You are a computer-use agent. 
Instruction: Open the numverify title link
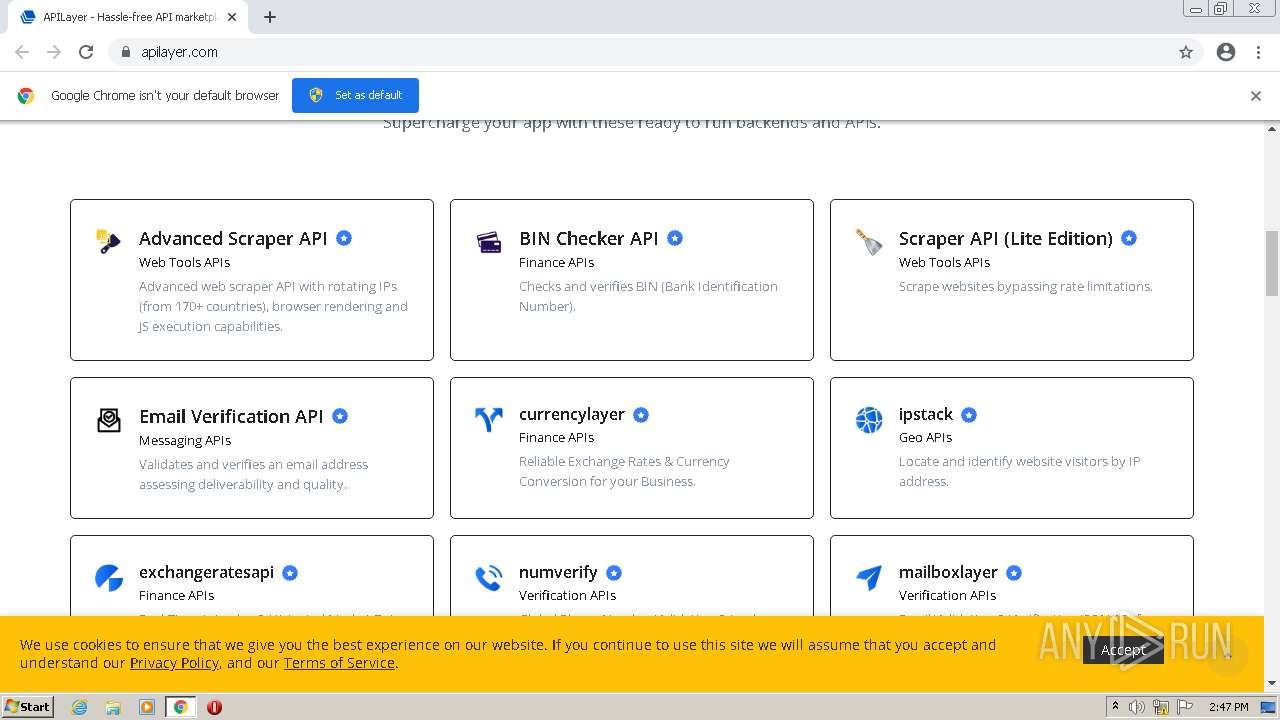(x=558, y=572)
